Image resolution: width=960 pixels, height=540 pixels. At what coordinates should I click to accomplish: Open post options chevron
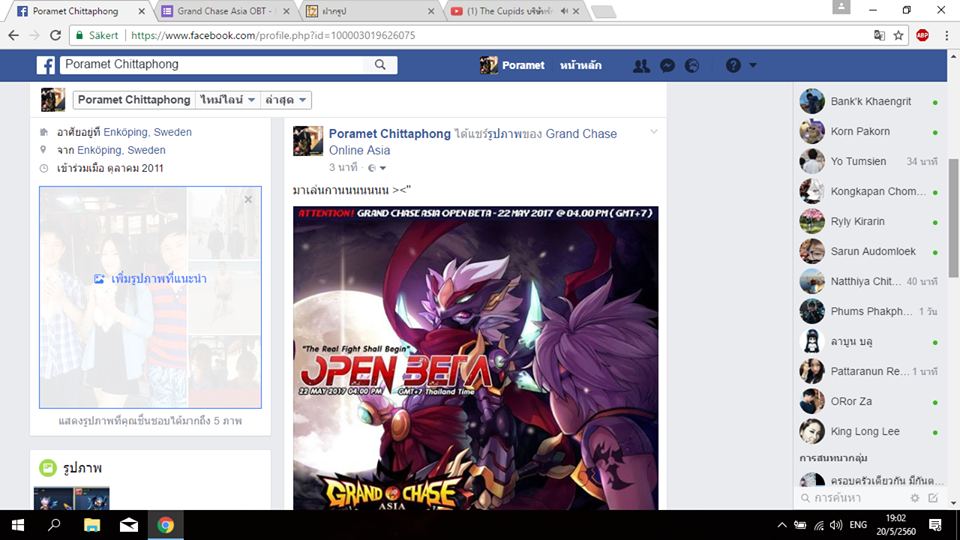pyautogui.click(x=654, y=132)
